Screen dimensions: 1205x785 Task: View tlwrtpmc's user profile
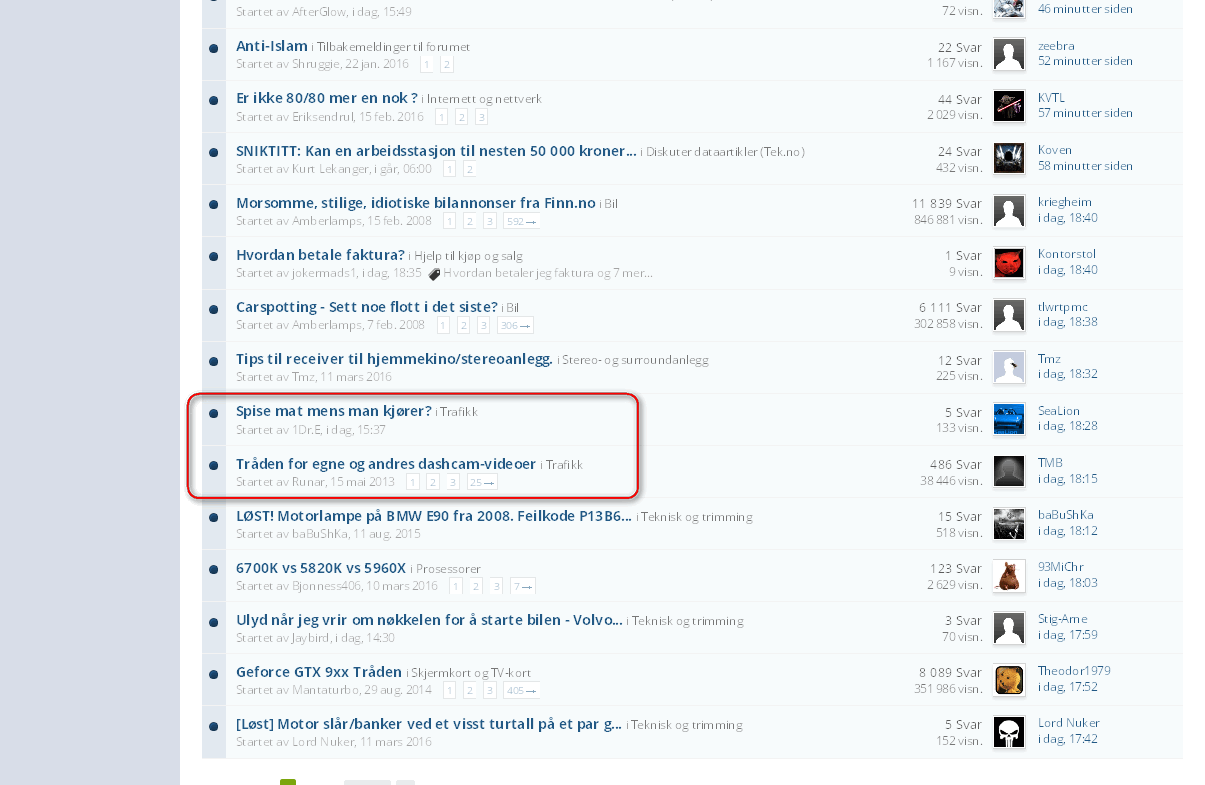[x=1063, y=306]
